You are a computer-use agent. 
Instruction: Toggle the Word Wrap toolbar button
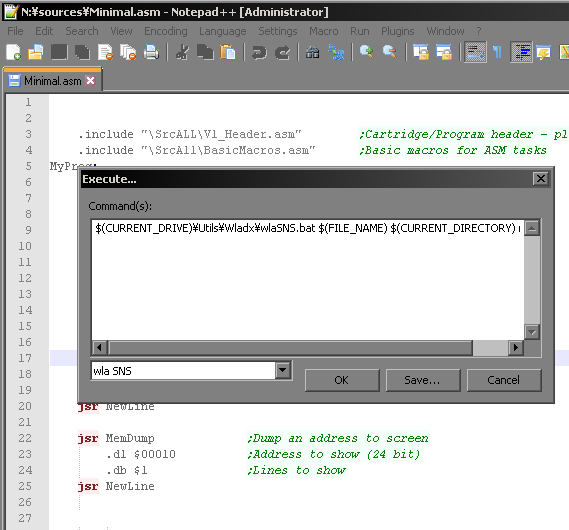click(x=475, y=52)
